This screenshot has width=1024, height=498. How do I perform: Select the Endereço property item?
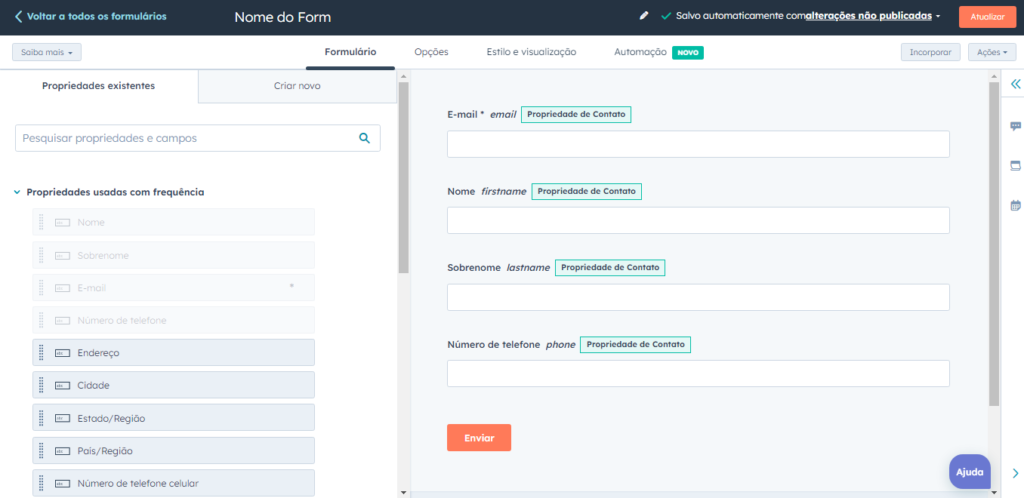click(x=174, y=352)
